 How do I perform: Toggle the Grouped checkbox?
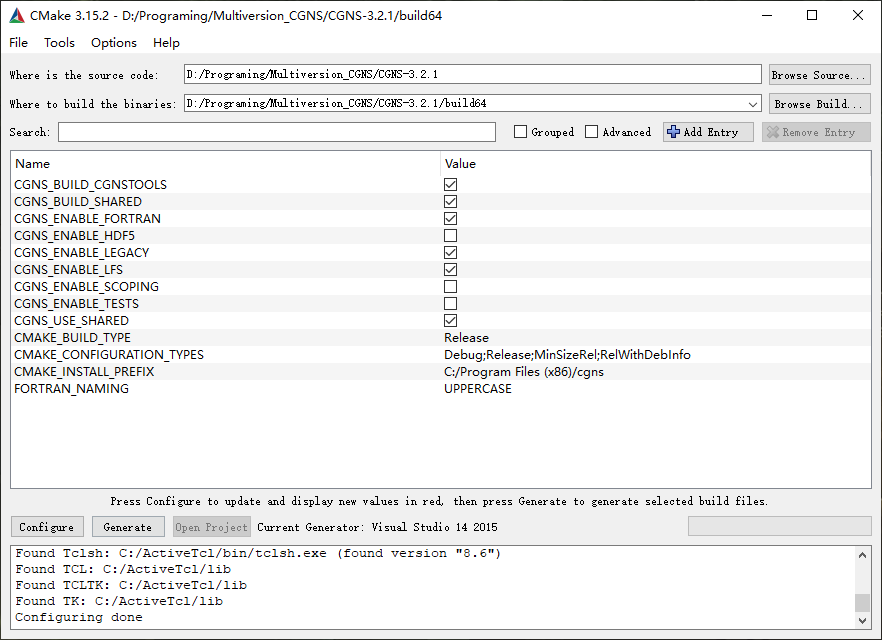click(x=520, y=132)
